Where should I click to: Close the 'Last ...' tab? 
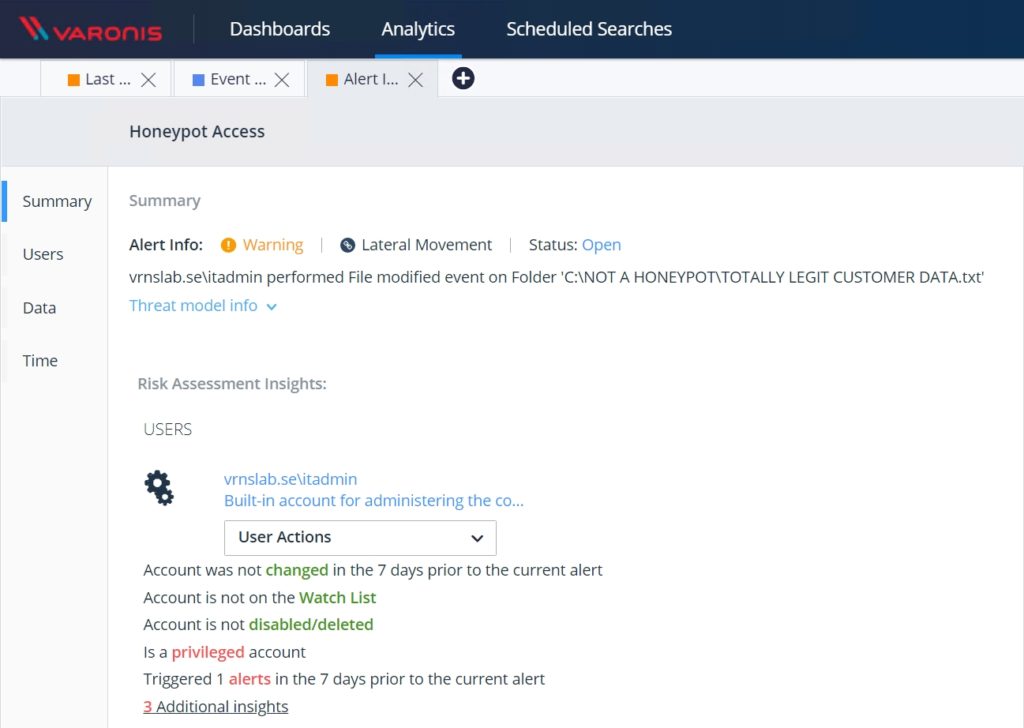149,80
